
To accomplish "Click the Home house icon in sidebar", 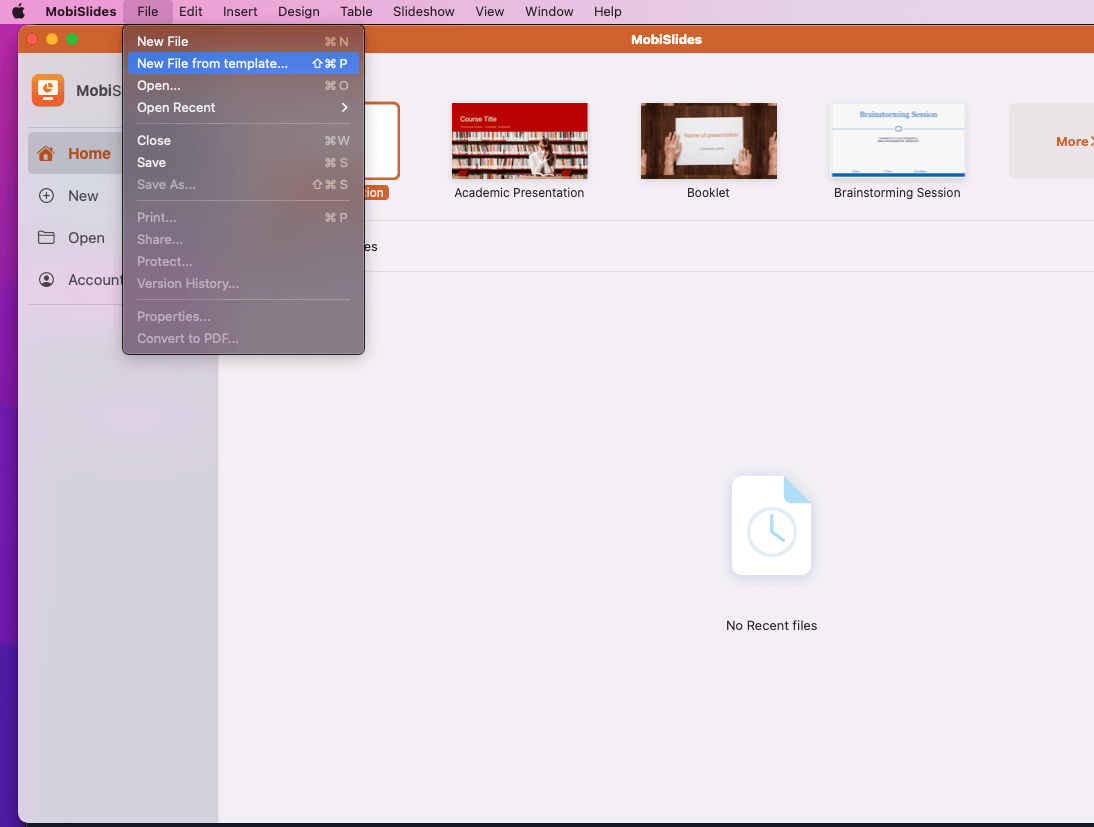I will tap(46, 154).
